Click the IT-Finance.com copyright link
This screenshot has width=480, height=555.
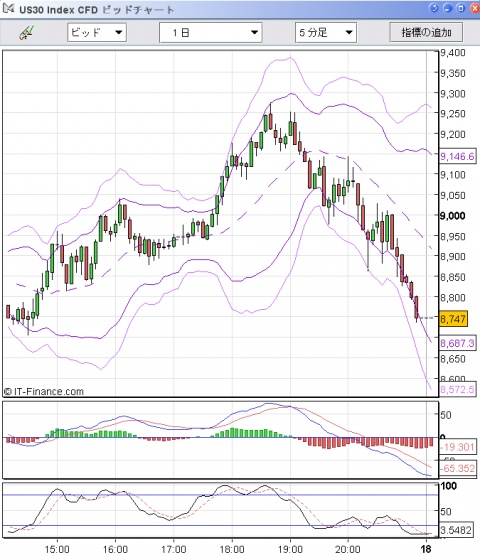click(44, 391)
